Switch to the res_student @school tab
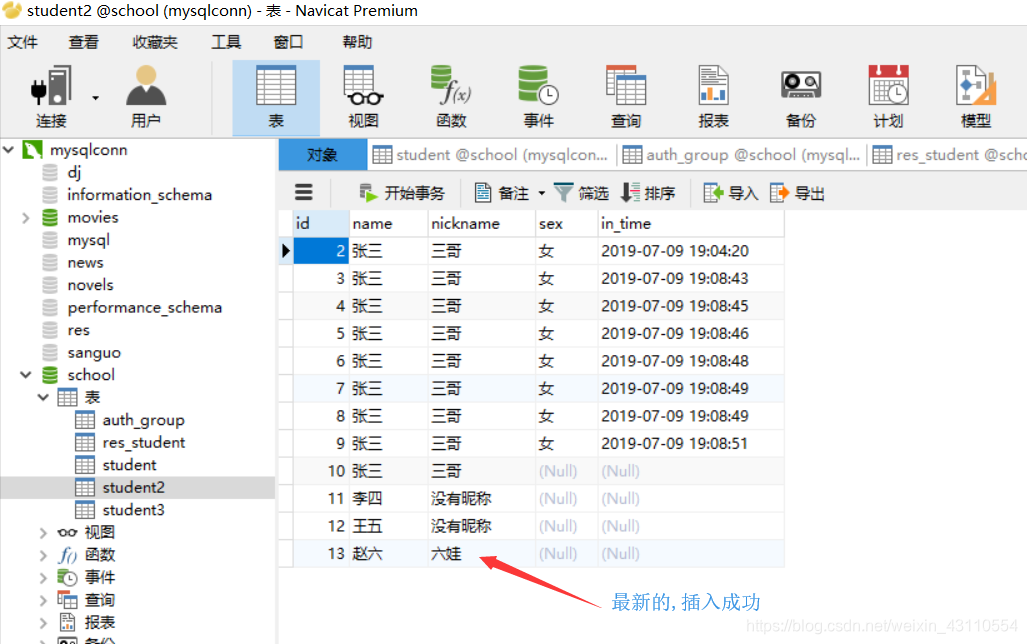Viewport: 1027px width, 644px height. click(948, 155)
